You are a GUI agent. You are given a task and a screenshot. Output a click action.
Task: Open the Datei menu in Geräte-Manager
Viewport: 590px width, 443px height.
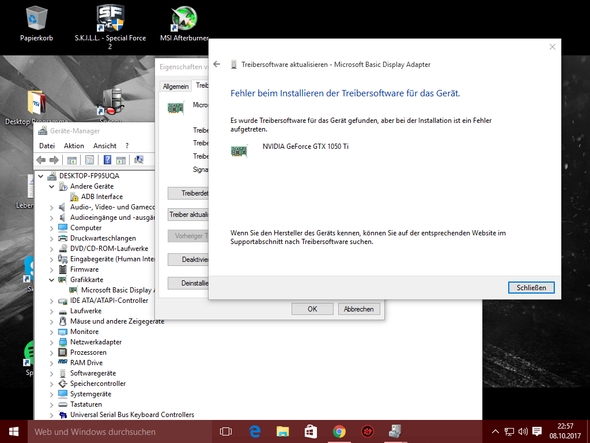tap(47, 146)
